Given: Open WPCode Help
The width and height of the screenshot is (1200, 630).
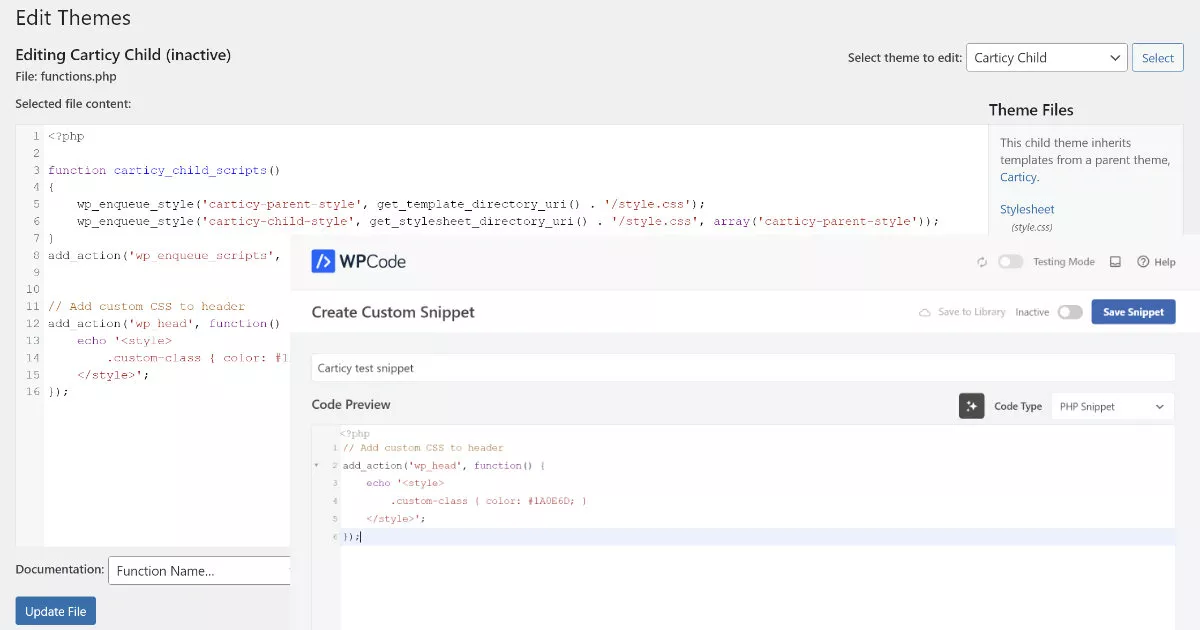Looking at the screenshot, I should tap(1156, 262).
